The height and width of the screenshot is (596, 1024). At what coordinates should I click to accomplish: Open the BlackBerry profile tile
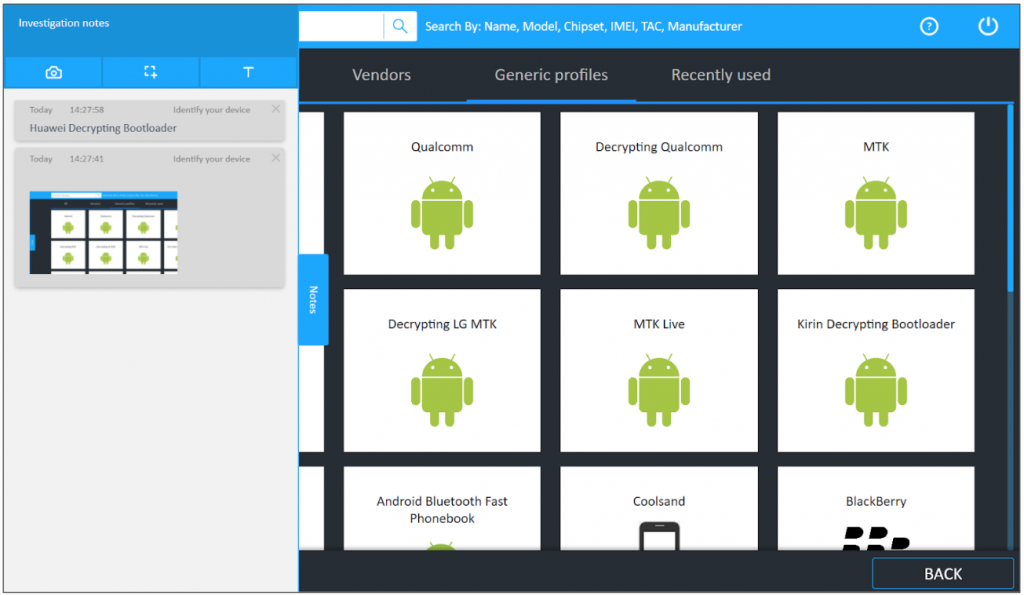[x=876, y=509]
